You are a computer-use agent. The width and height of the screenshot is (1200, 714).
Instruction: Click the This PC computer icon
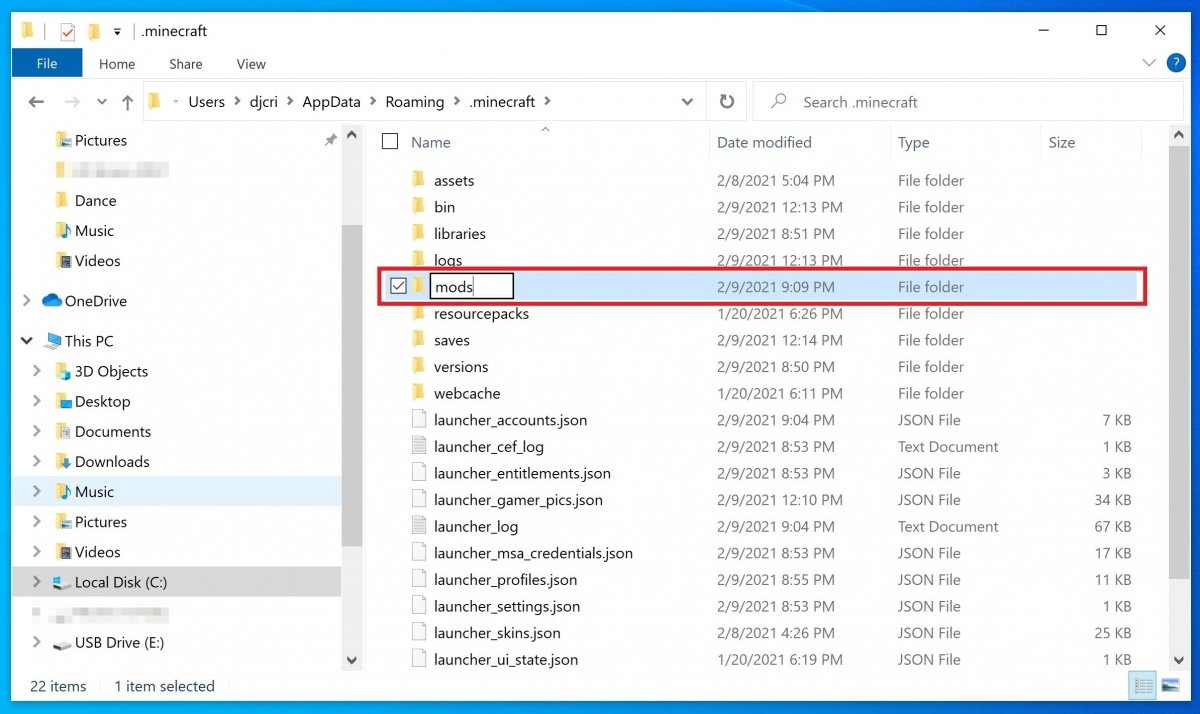pos(52,341)
